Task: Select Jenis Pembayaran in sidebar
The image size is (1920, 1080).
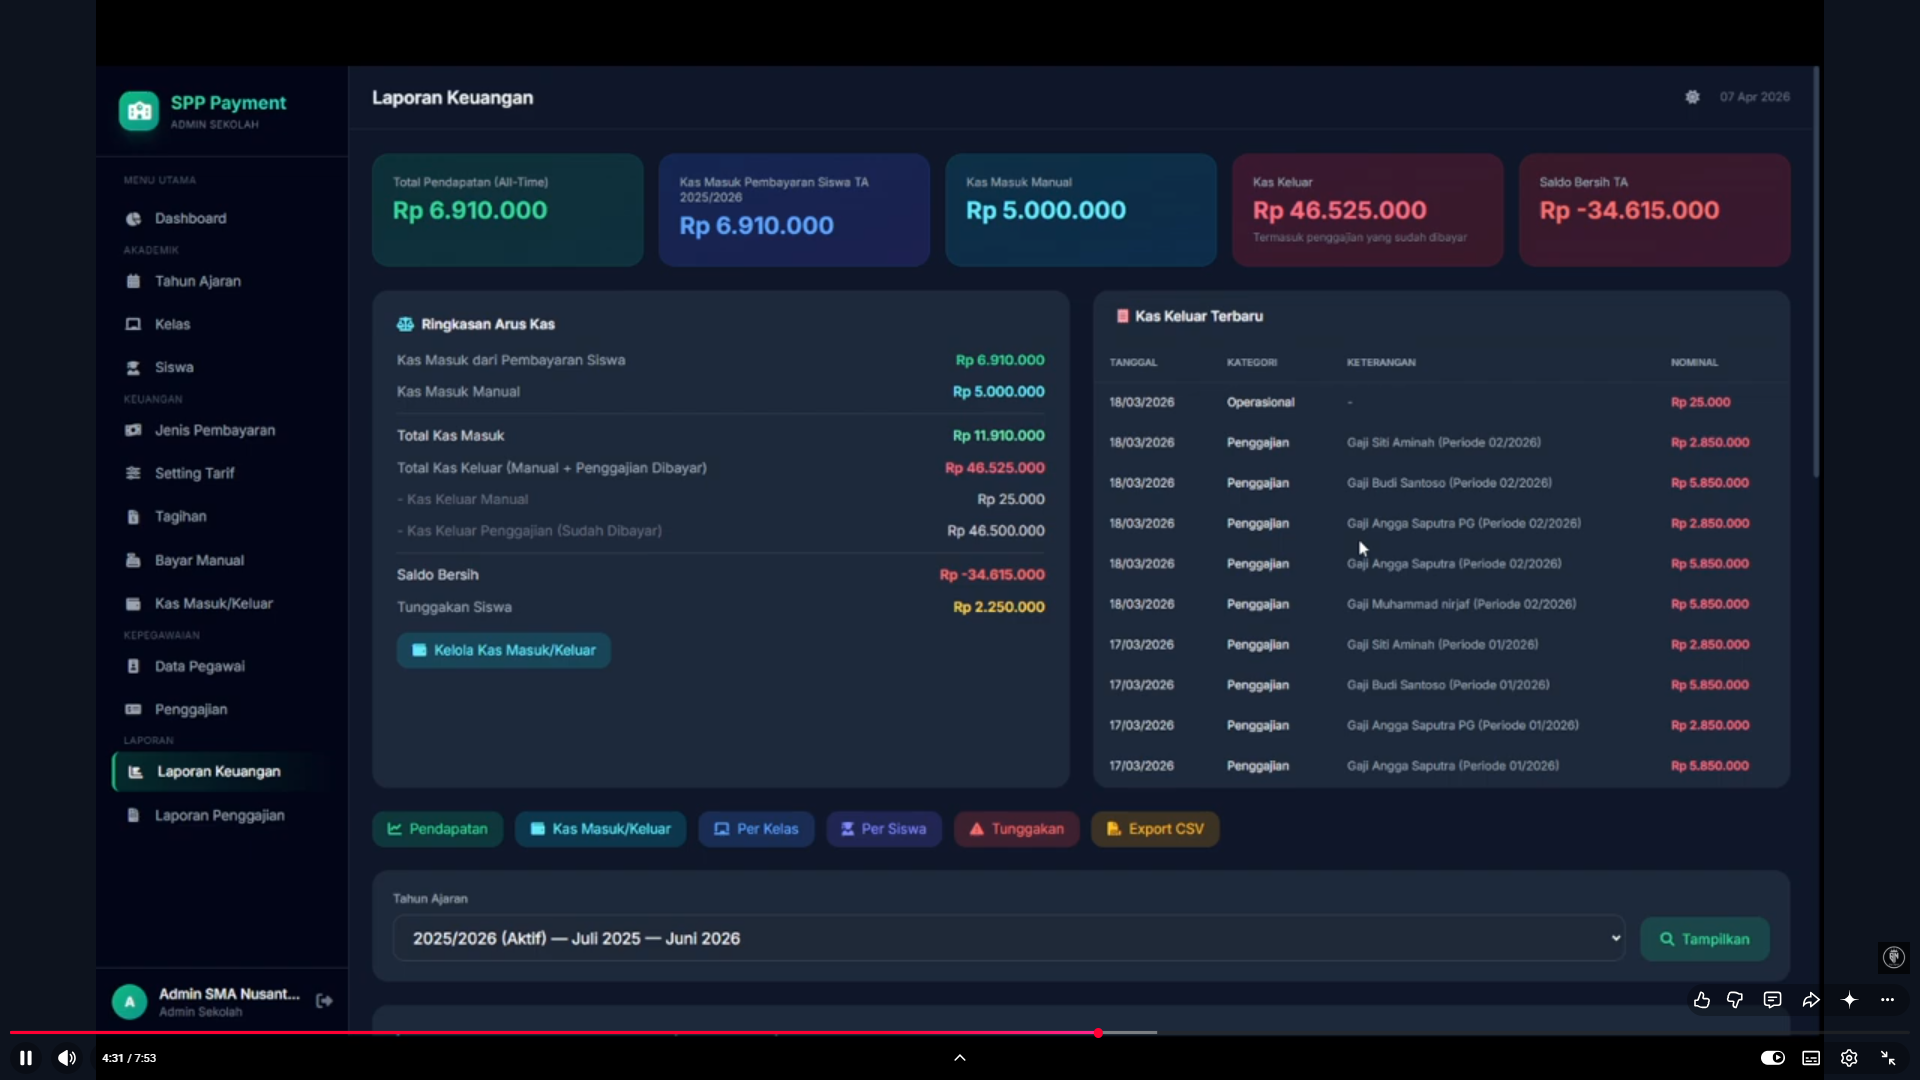Action: pyautogui.click(x=214, y=430)
